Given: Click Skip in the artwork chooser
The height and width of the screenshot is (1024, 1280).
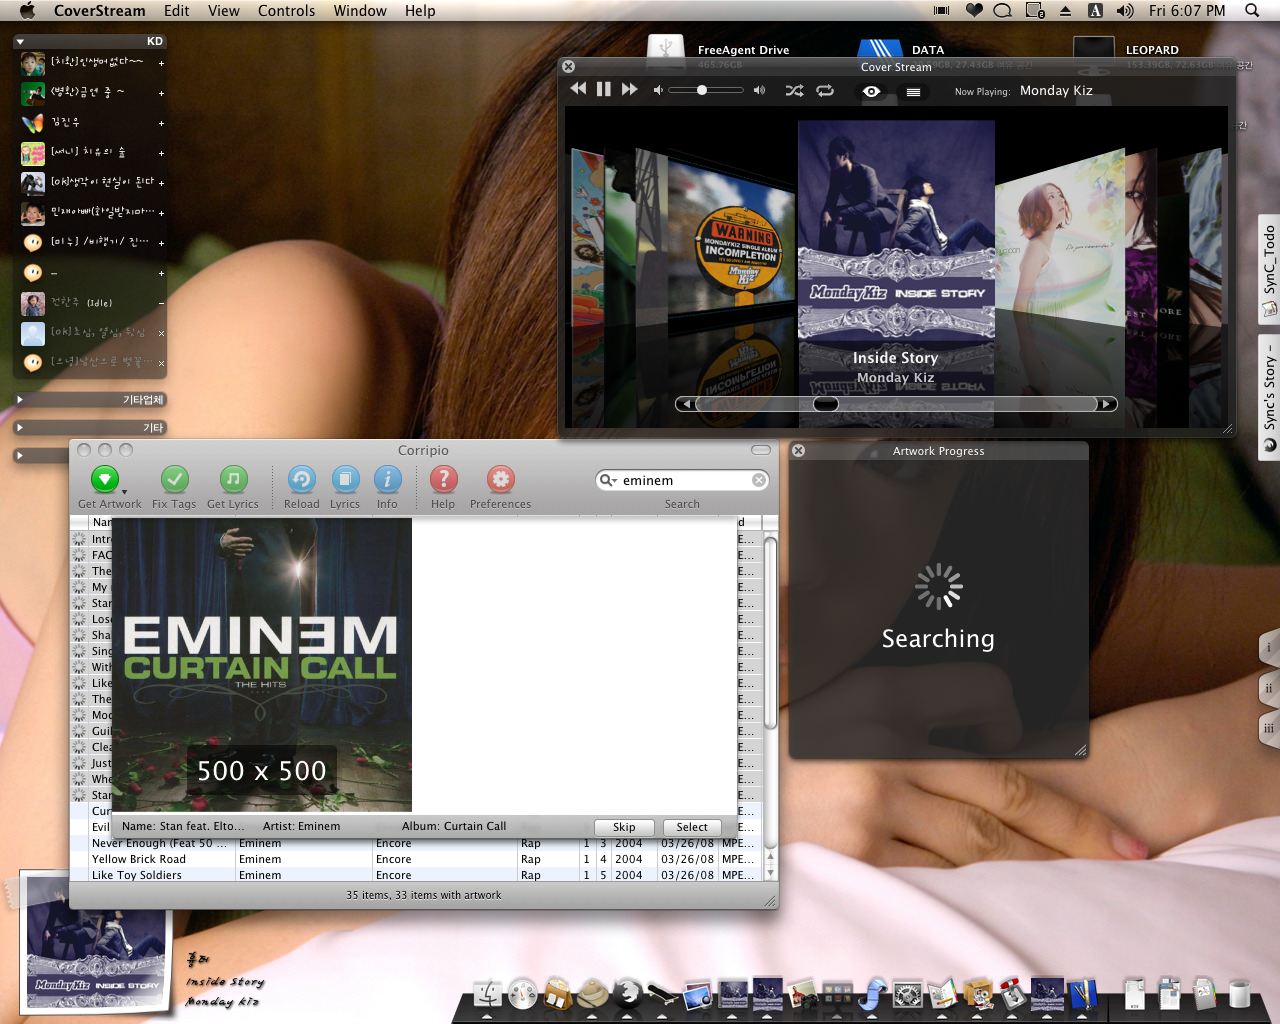Looking at the screenshot, I should [624, 827].
